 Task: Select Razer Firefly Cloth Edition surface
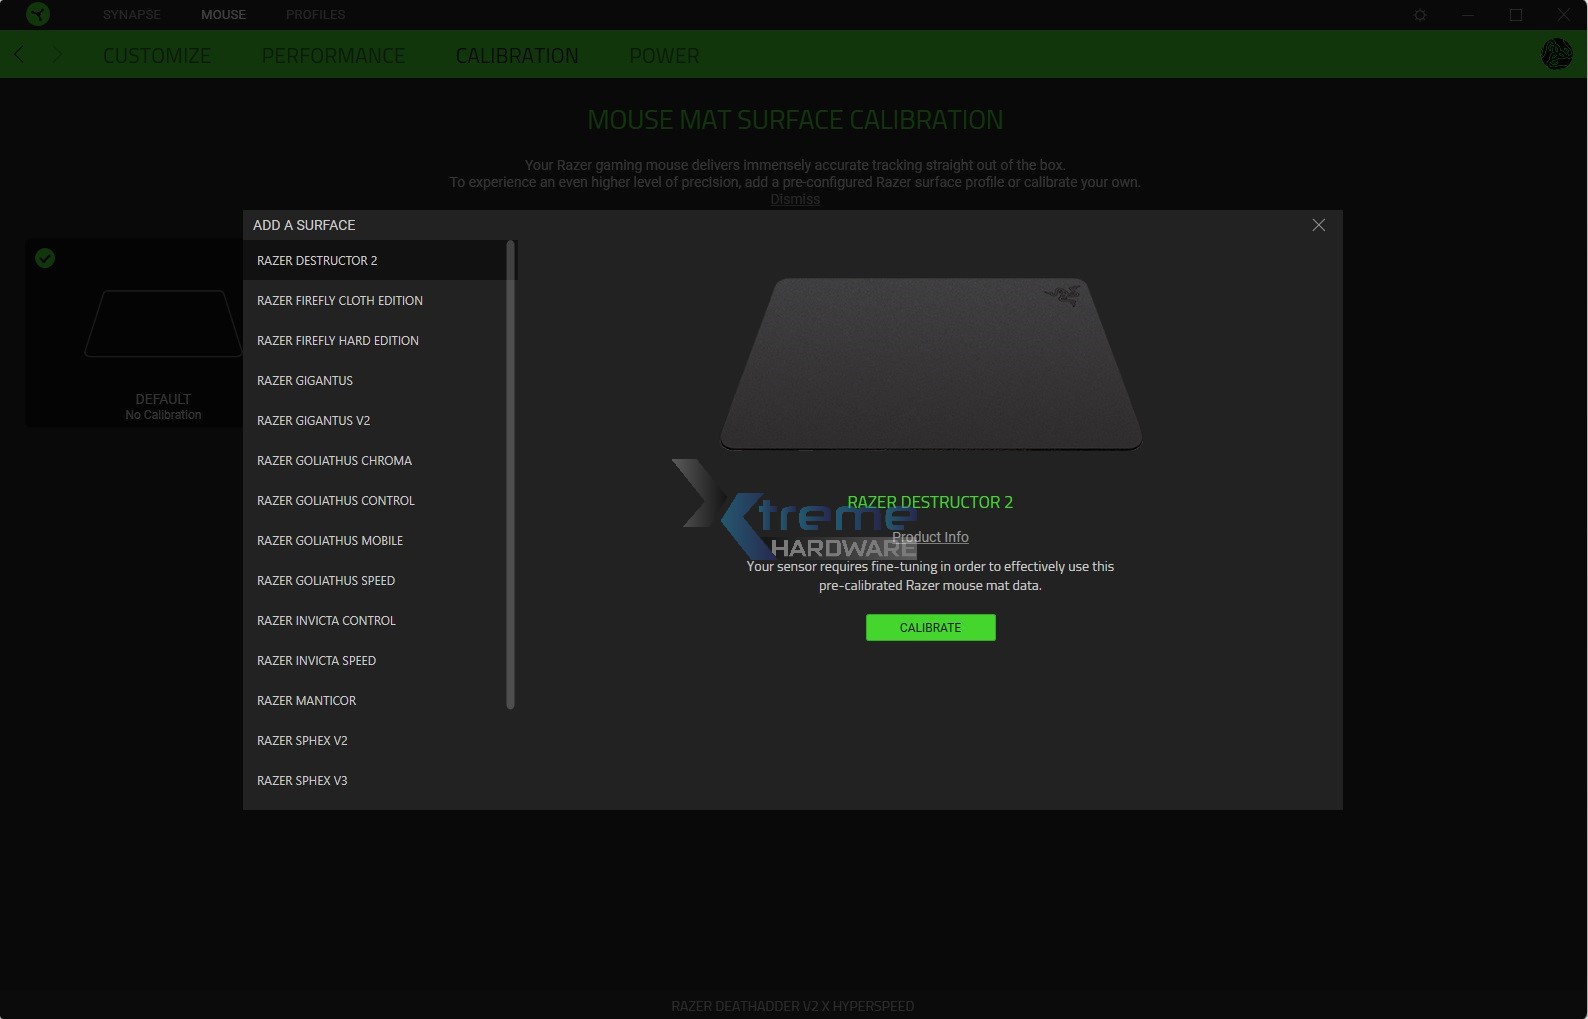click(x=340, y=301)
